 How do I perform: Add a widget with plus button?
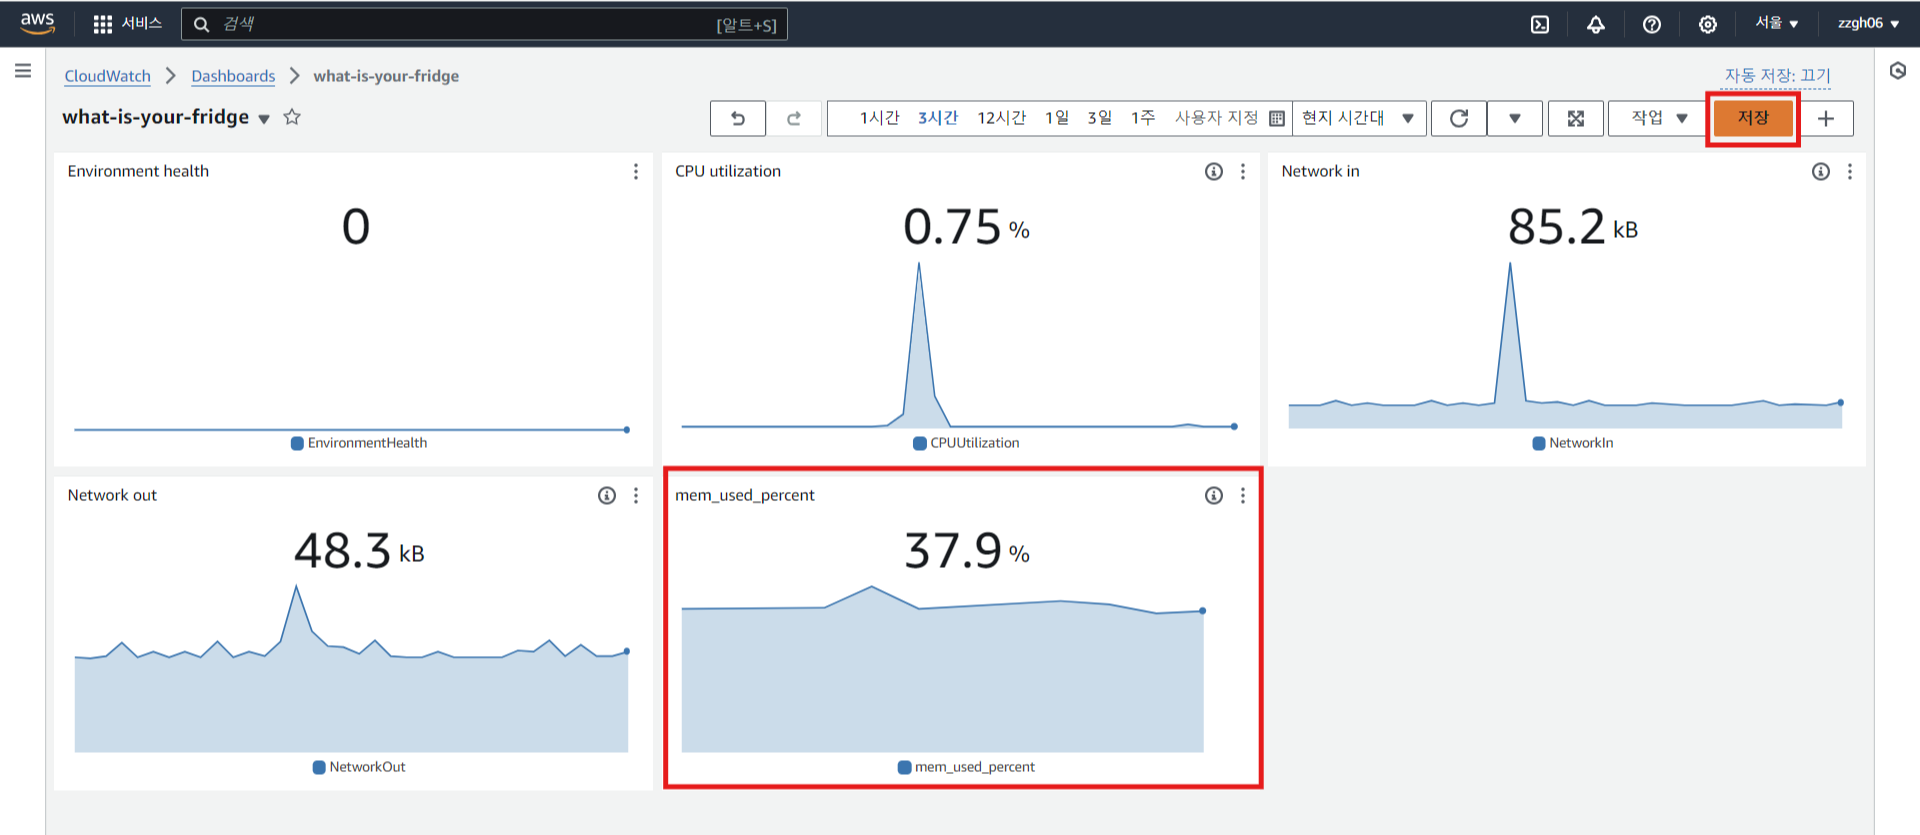pyautogui.click(x=1826, y=118)
